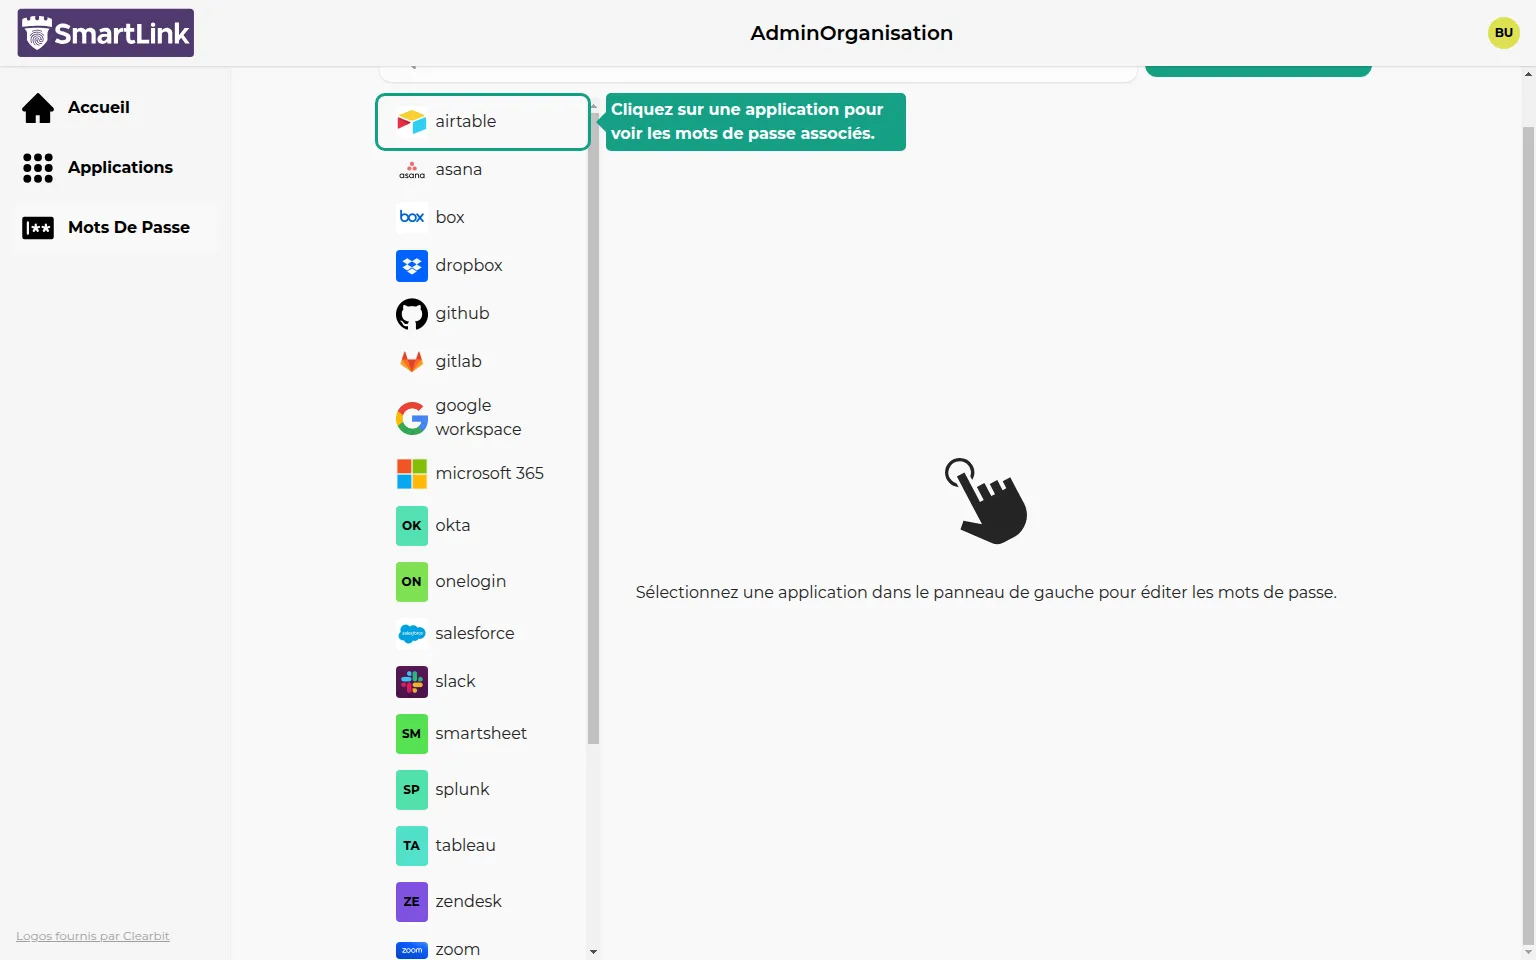Click the Applications grid icon
This screenshot has height=960, width=1536.
click(38, 168)
